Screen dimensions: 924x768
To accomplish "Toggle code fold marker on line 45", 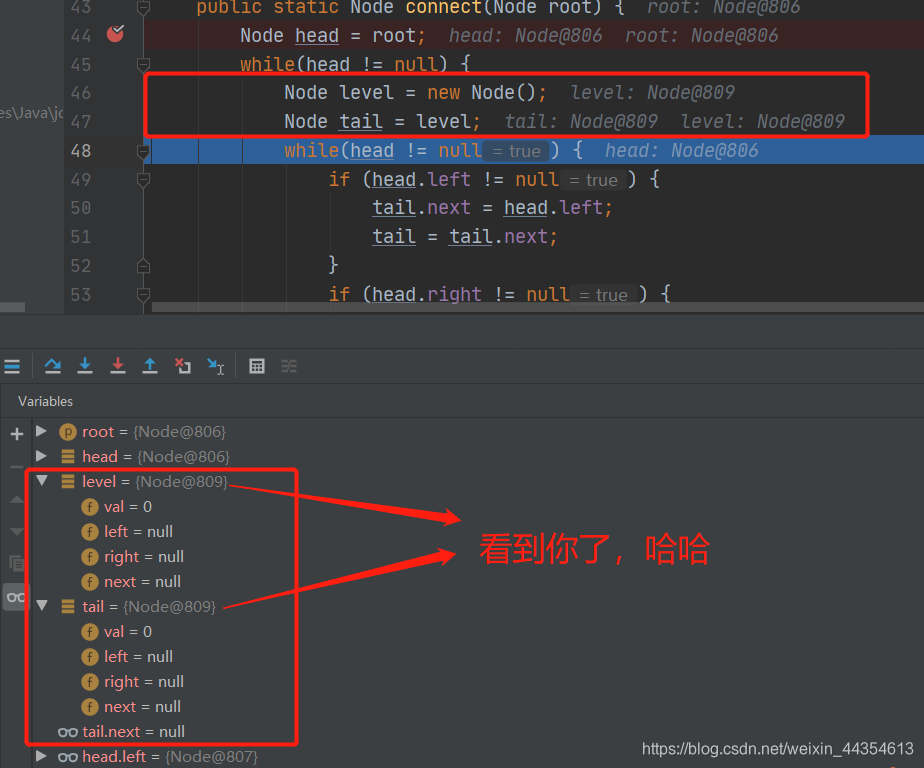I will tap(143, 64).
